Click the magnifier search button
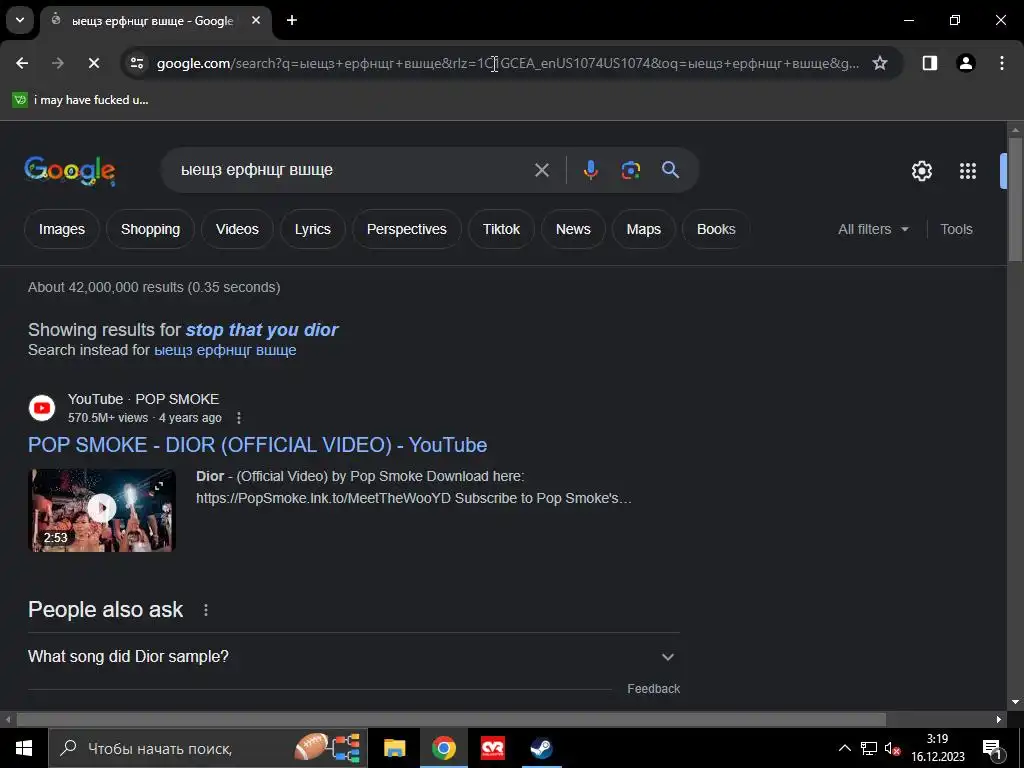Viewport: 1024px width, 768px height. click(x=671, y=170)
